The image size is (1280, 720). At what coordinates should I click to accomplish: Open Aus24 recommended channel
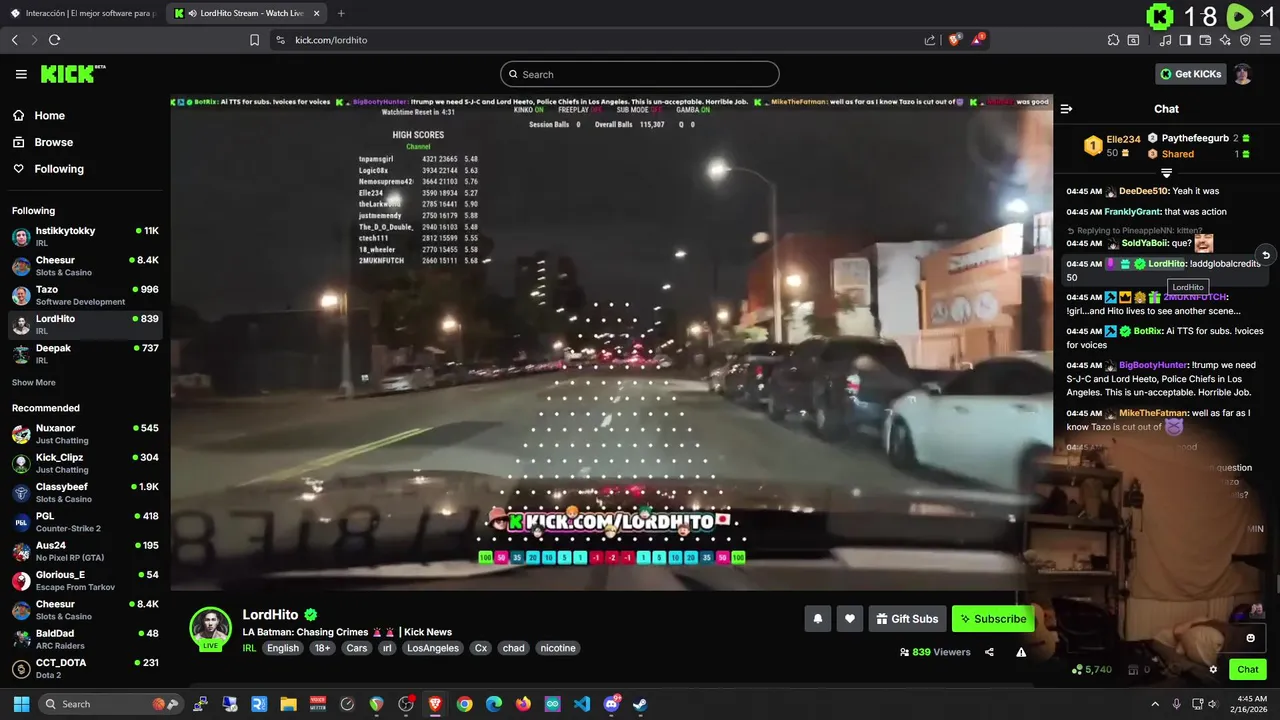85,551
